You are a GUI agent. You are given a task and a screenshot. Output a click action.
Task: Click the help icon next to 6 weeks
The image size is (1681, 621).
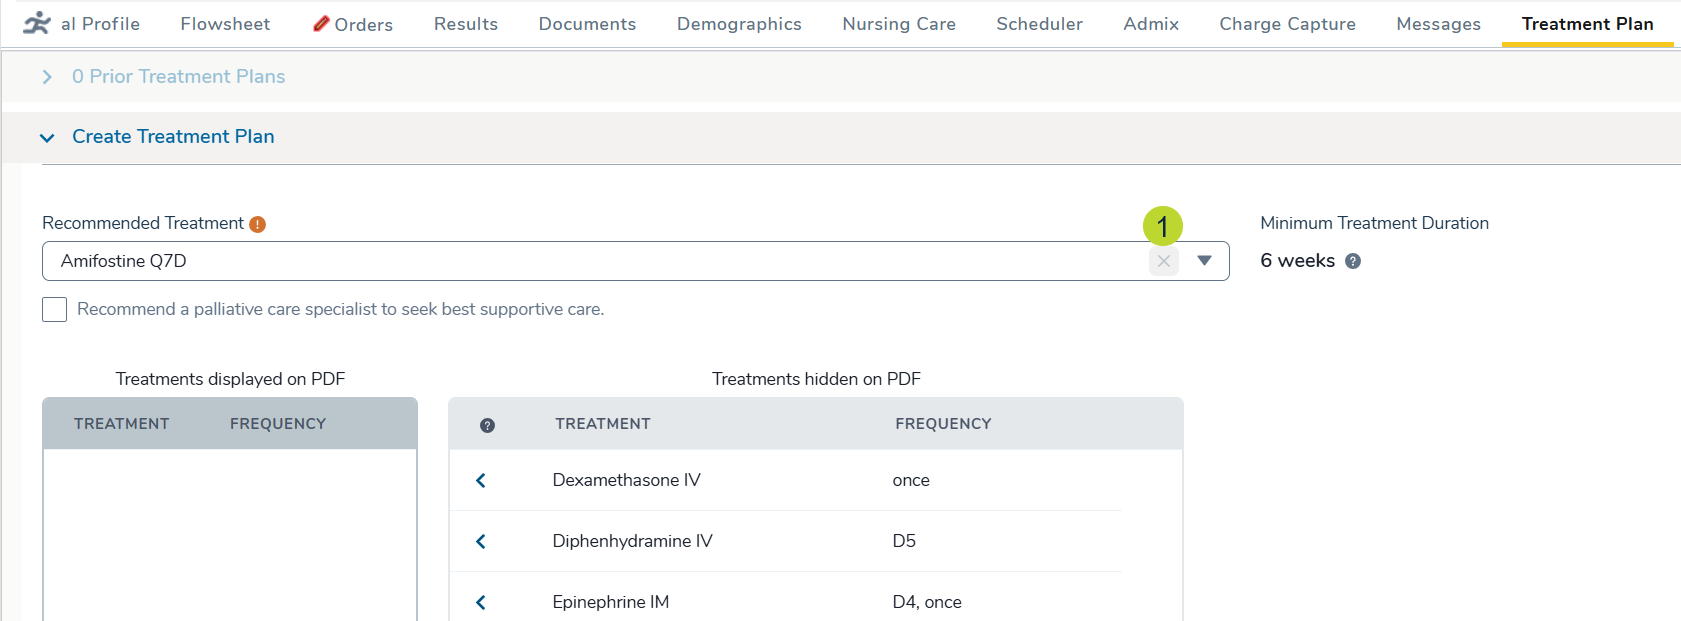(1353, 261)
